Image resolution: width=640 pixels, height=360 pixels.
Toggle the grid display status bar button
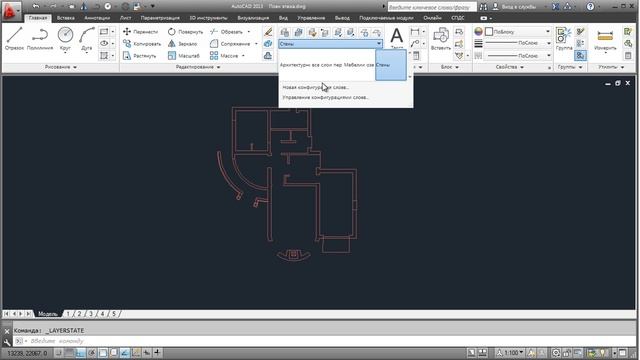69,353
